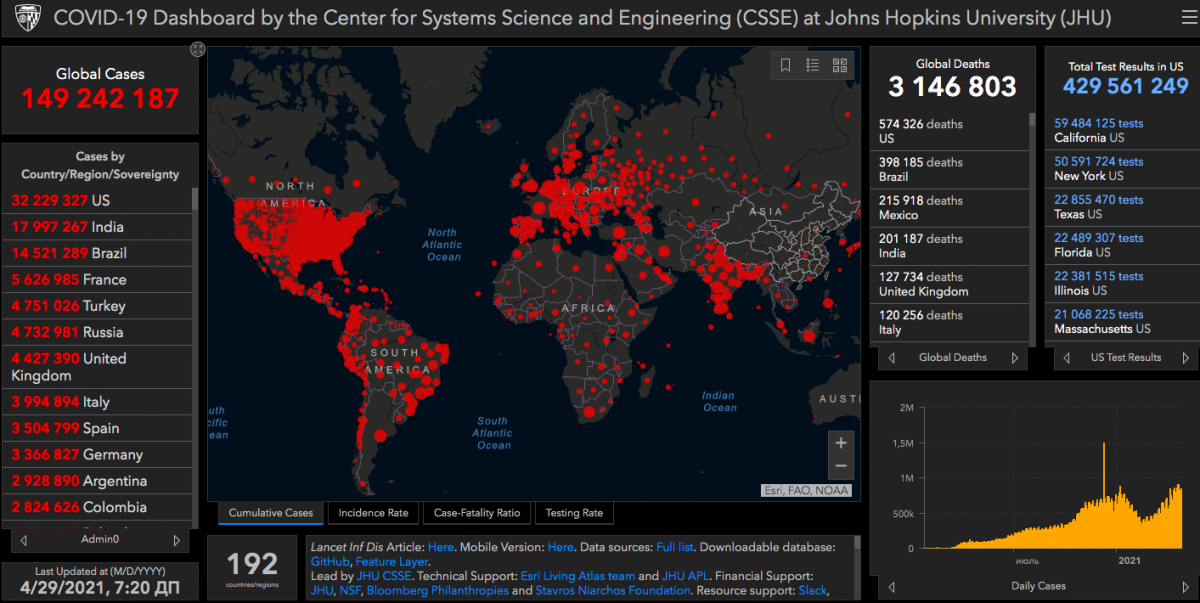Viewport: 1200px width, 603px height.
Task: Go to previous Admin level arrow
Action: (x=23, y=540)
